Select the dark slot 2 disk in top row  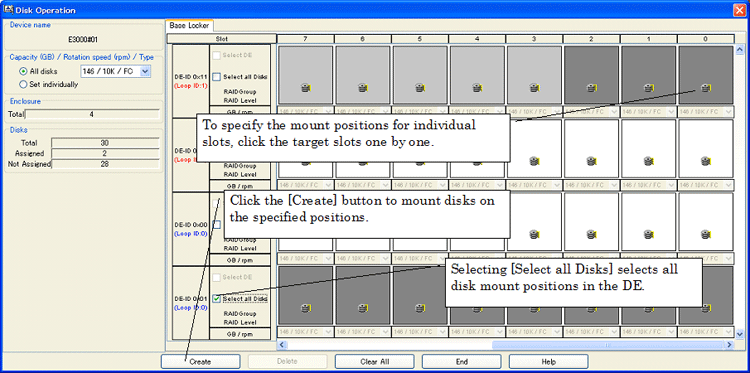click(591, 75)
